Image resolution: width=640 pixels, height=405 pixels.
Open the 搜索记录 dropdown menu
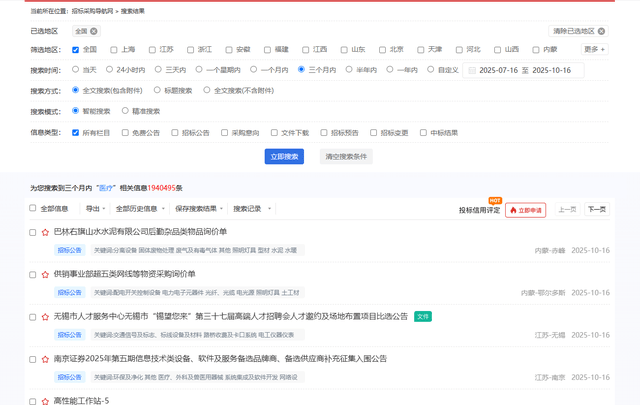pos(249,209)
